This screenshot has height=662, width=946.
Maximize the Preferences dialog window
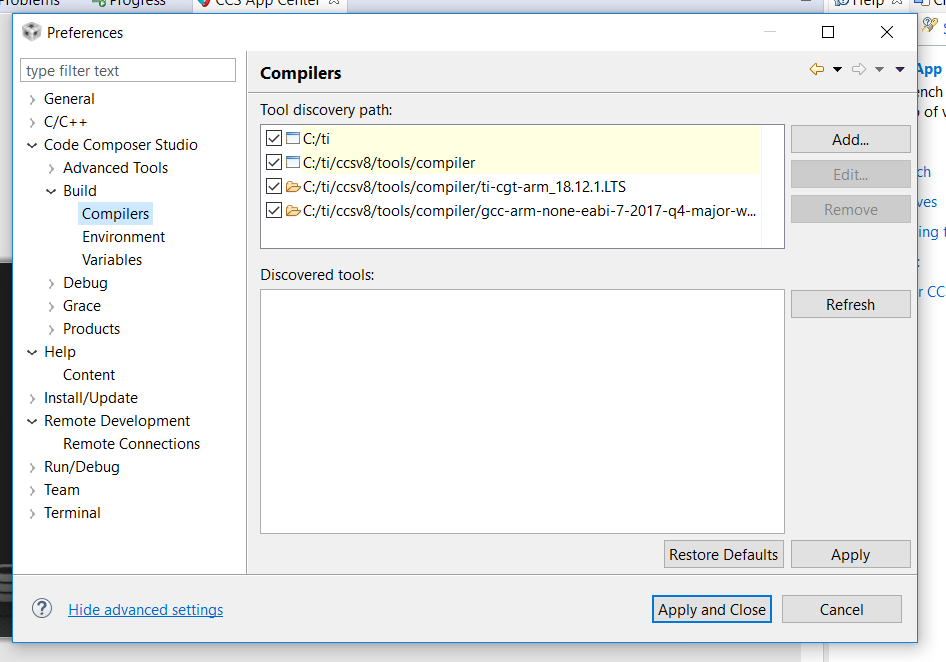(828, 32)
